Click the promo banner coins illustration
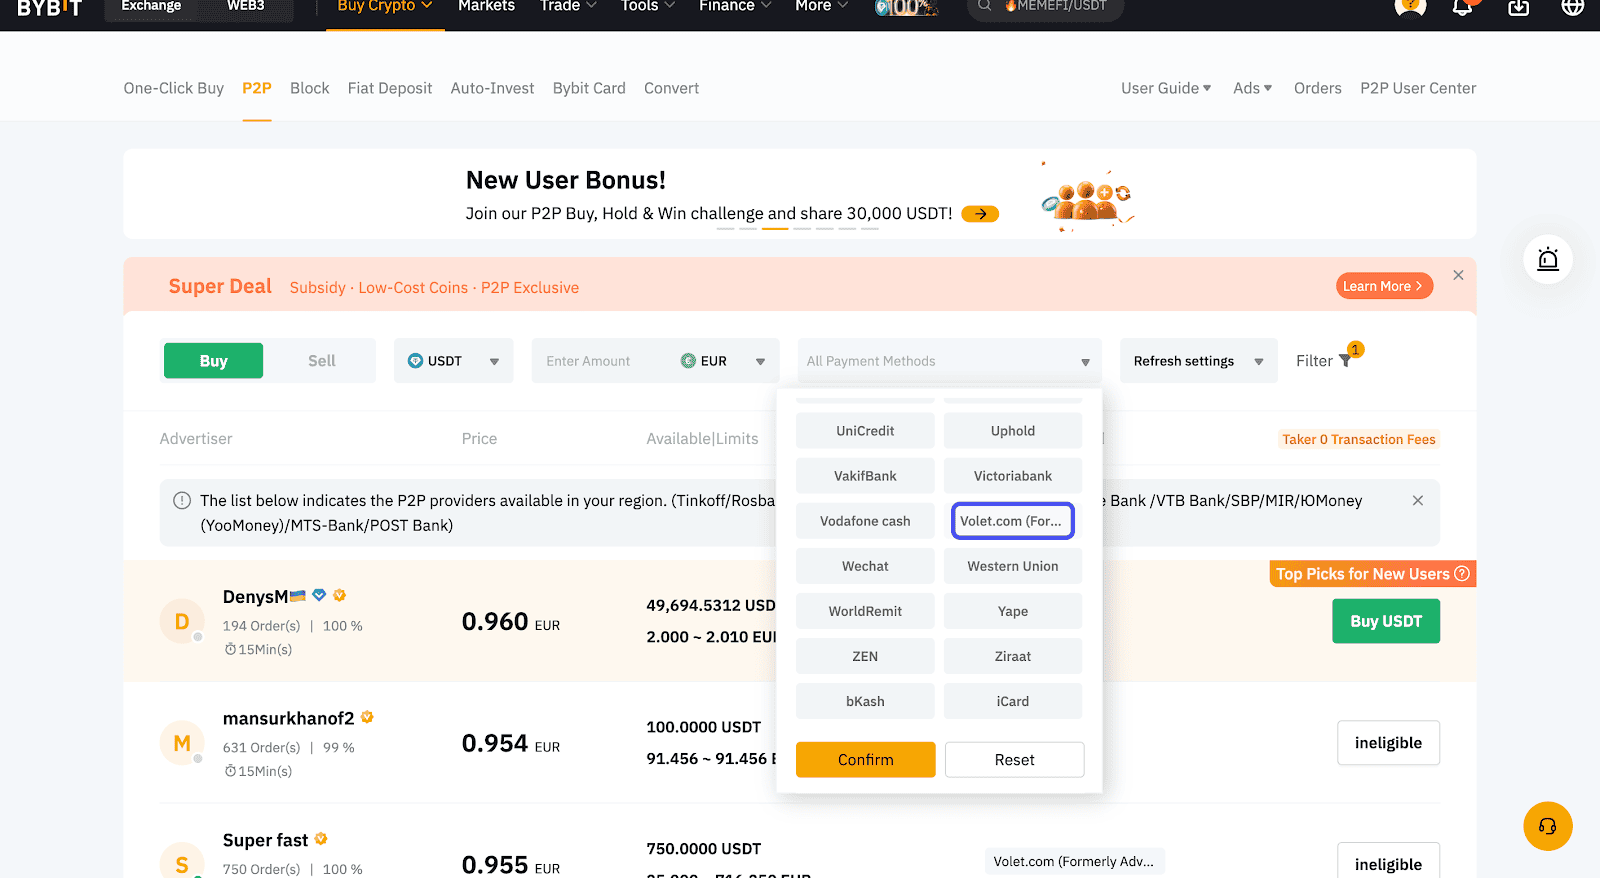 [x=1087, y=196]
